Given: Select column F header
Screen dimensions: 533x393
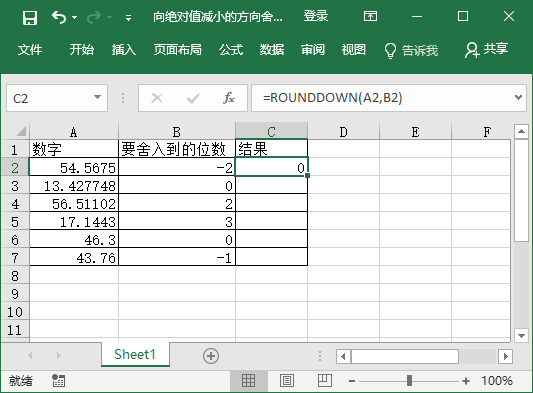Looking at the screenshot, I should click(x=481, y=131).
